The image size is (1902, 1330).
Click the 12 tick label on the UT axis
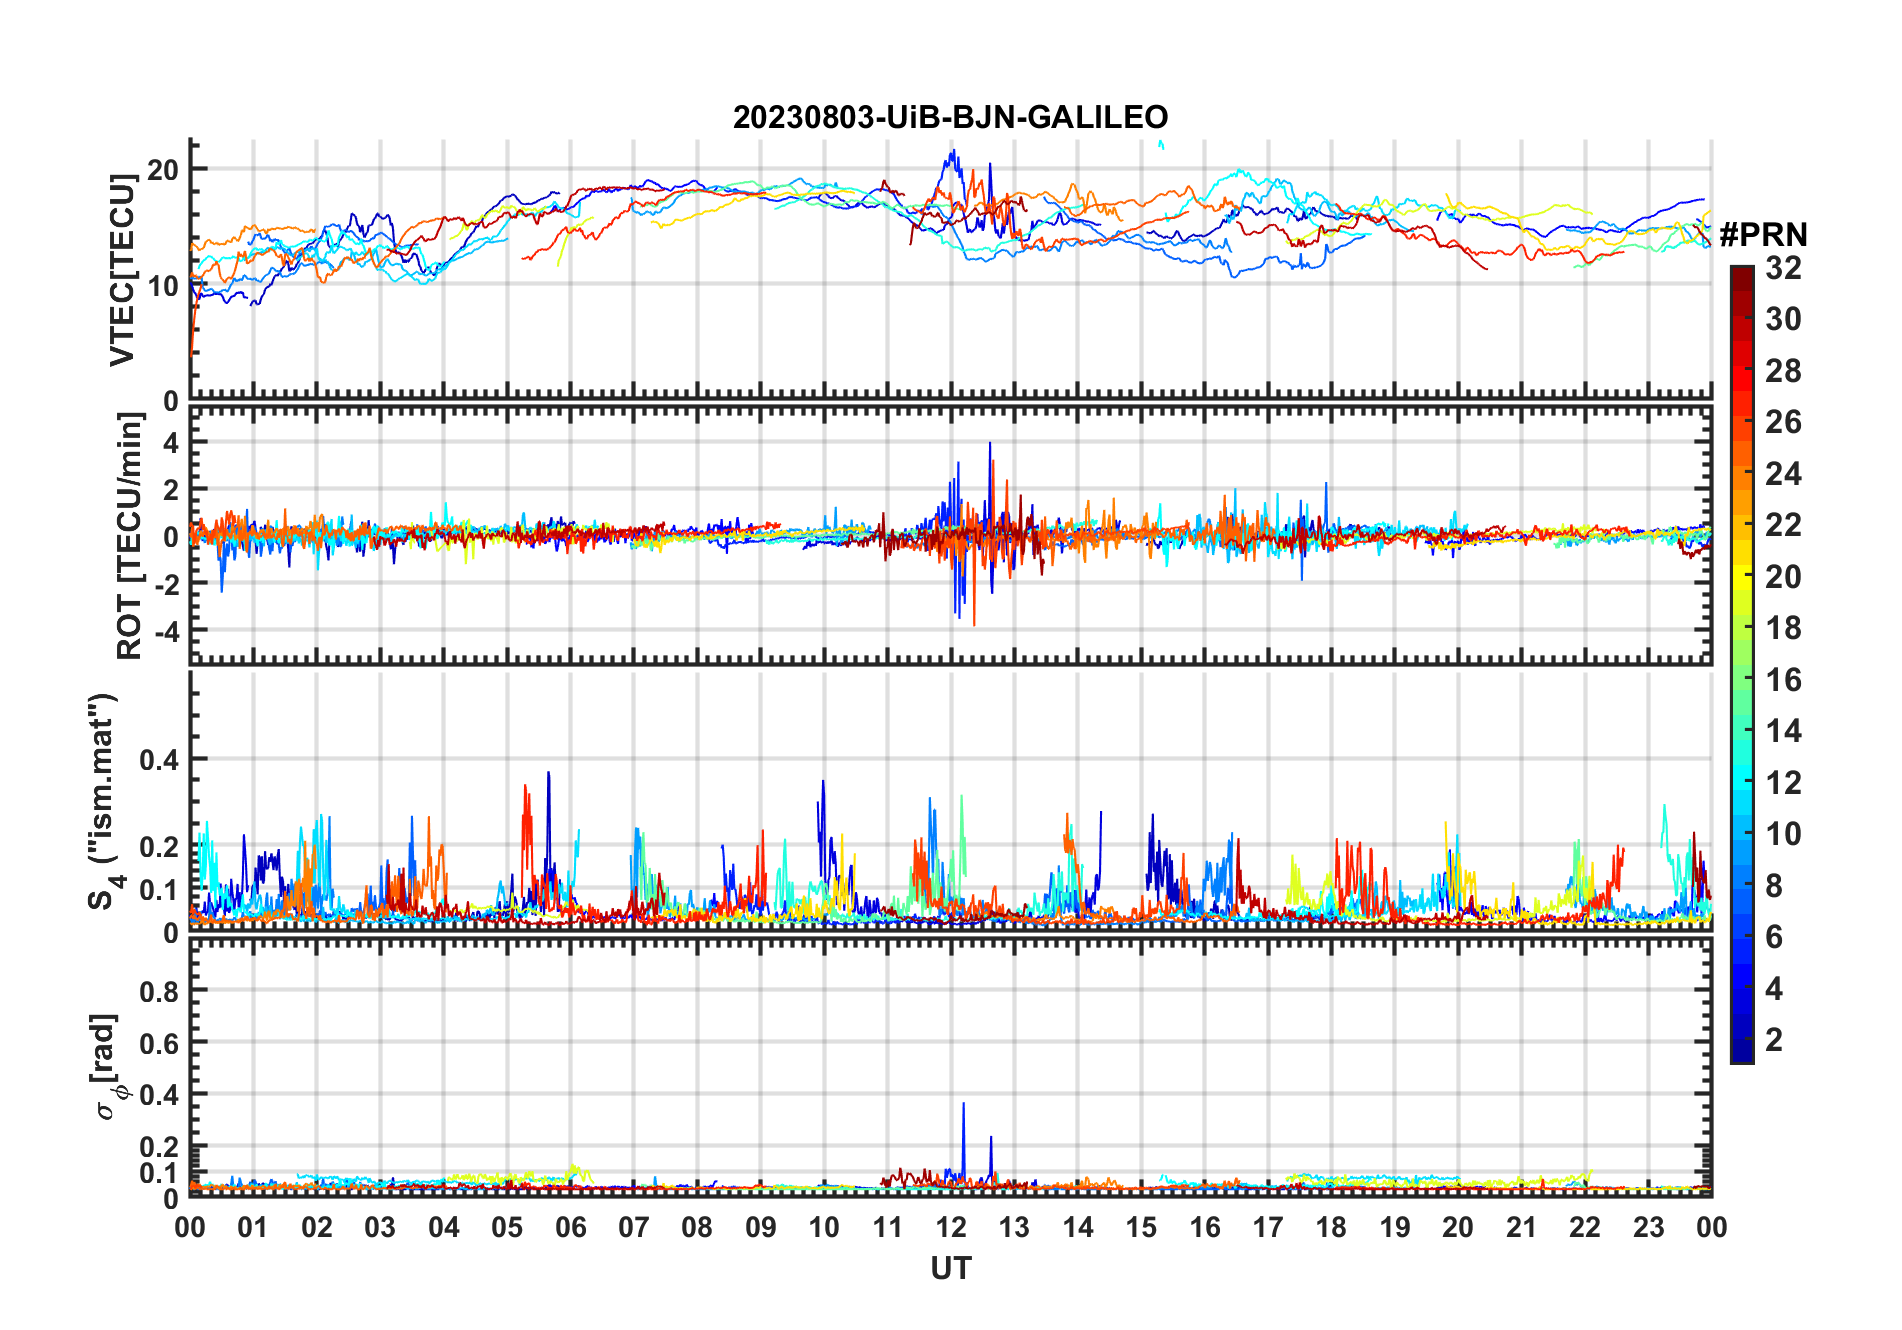950,1227
